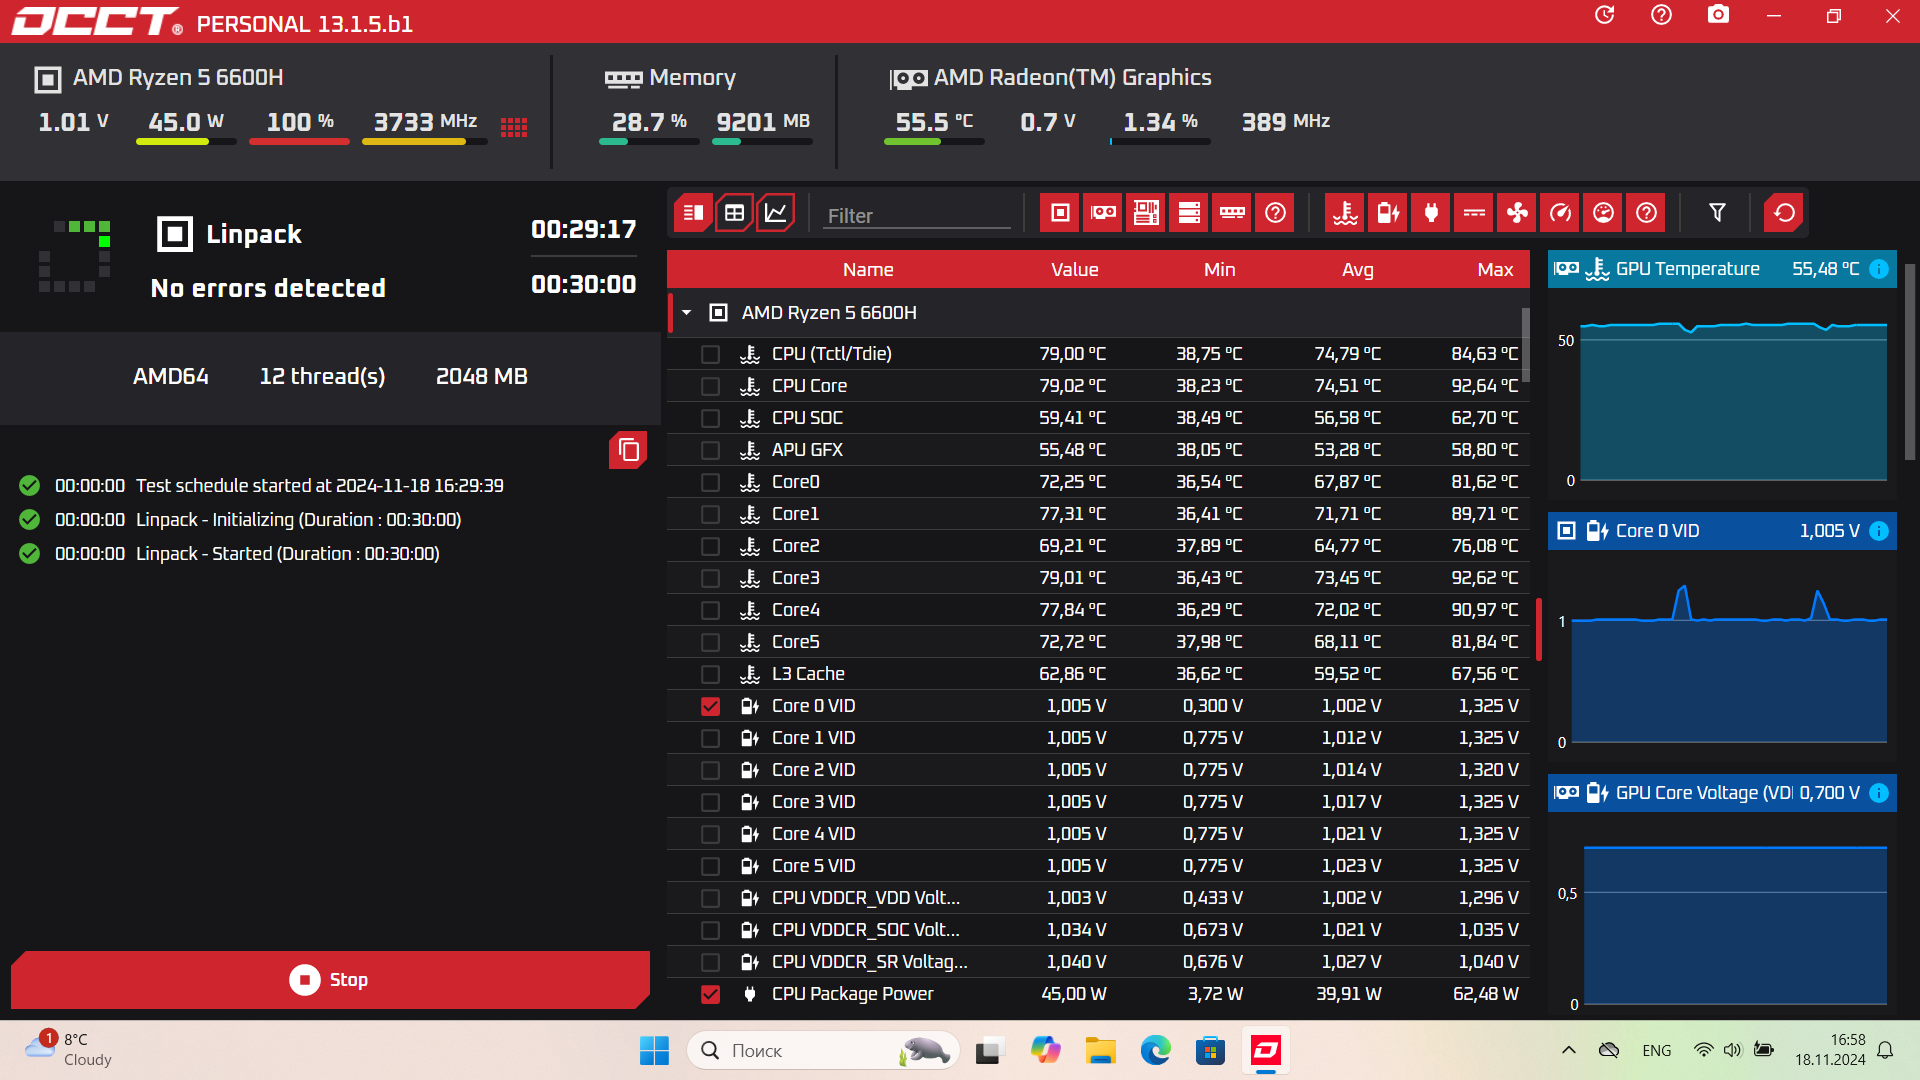The height and width of the screenshot is (1080, 1920).
Task: Uncheck the Core 0 VID checkbox
Action: [710, 706]
